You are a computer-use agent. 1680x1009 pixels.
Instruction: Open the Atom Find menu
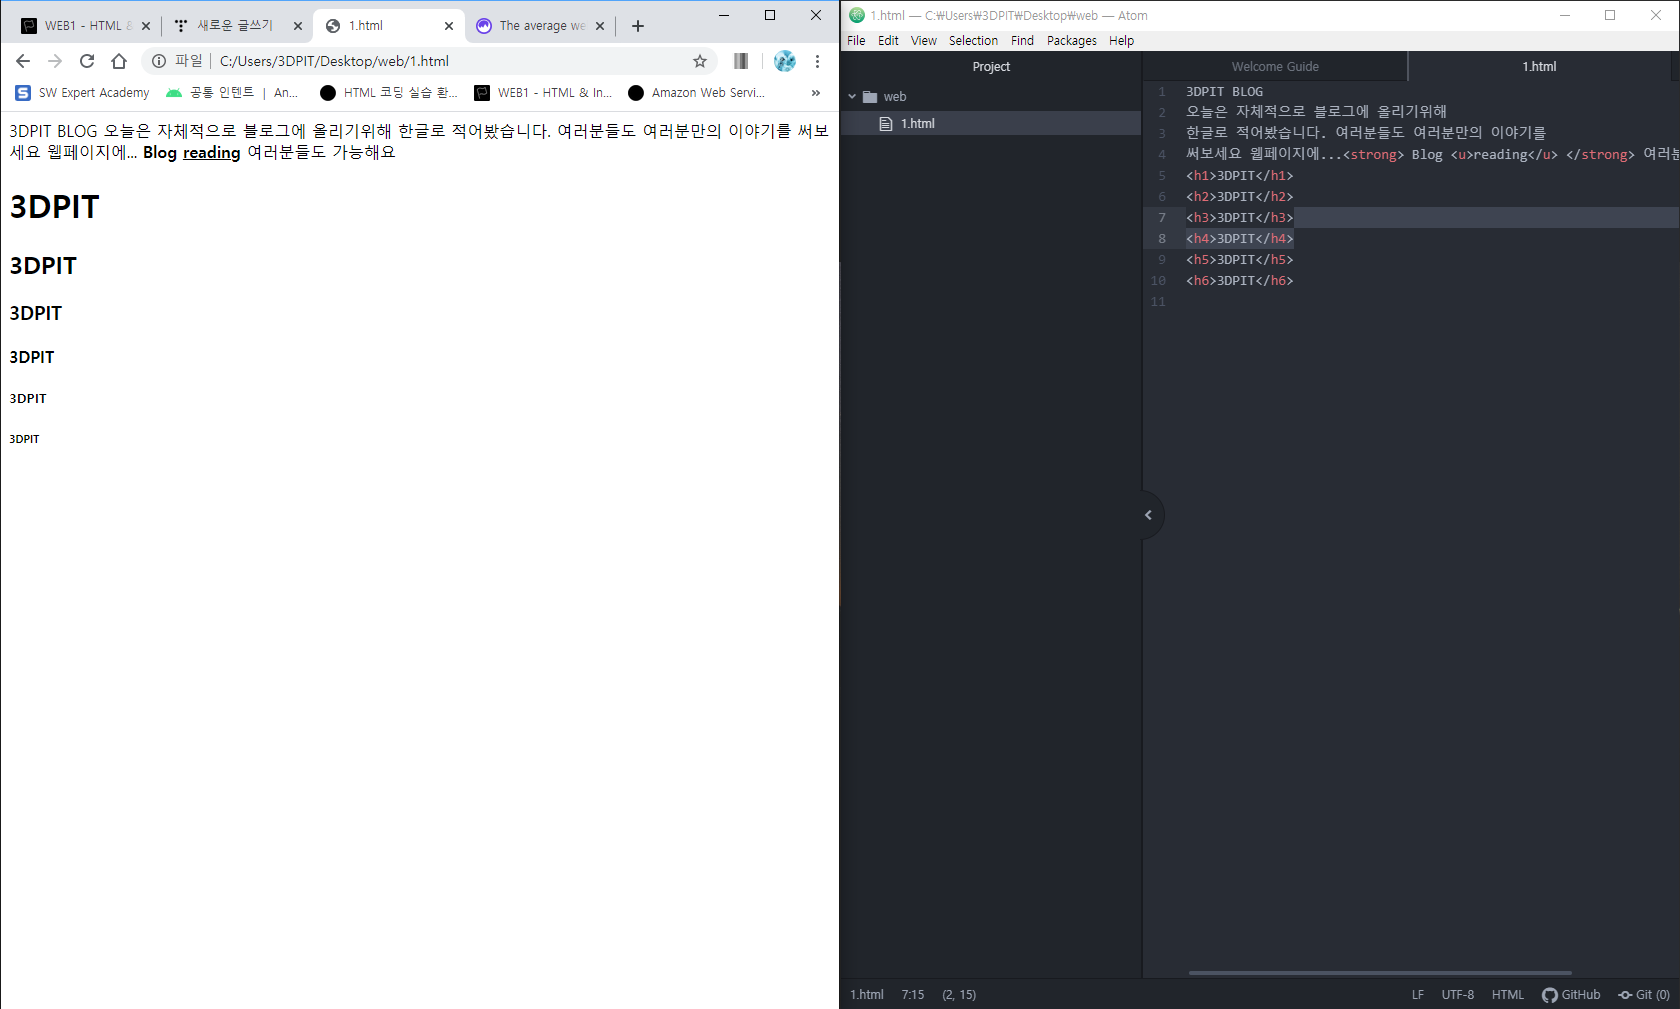1022,41
